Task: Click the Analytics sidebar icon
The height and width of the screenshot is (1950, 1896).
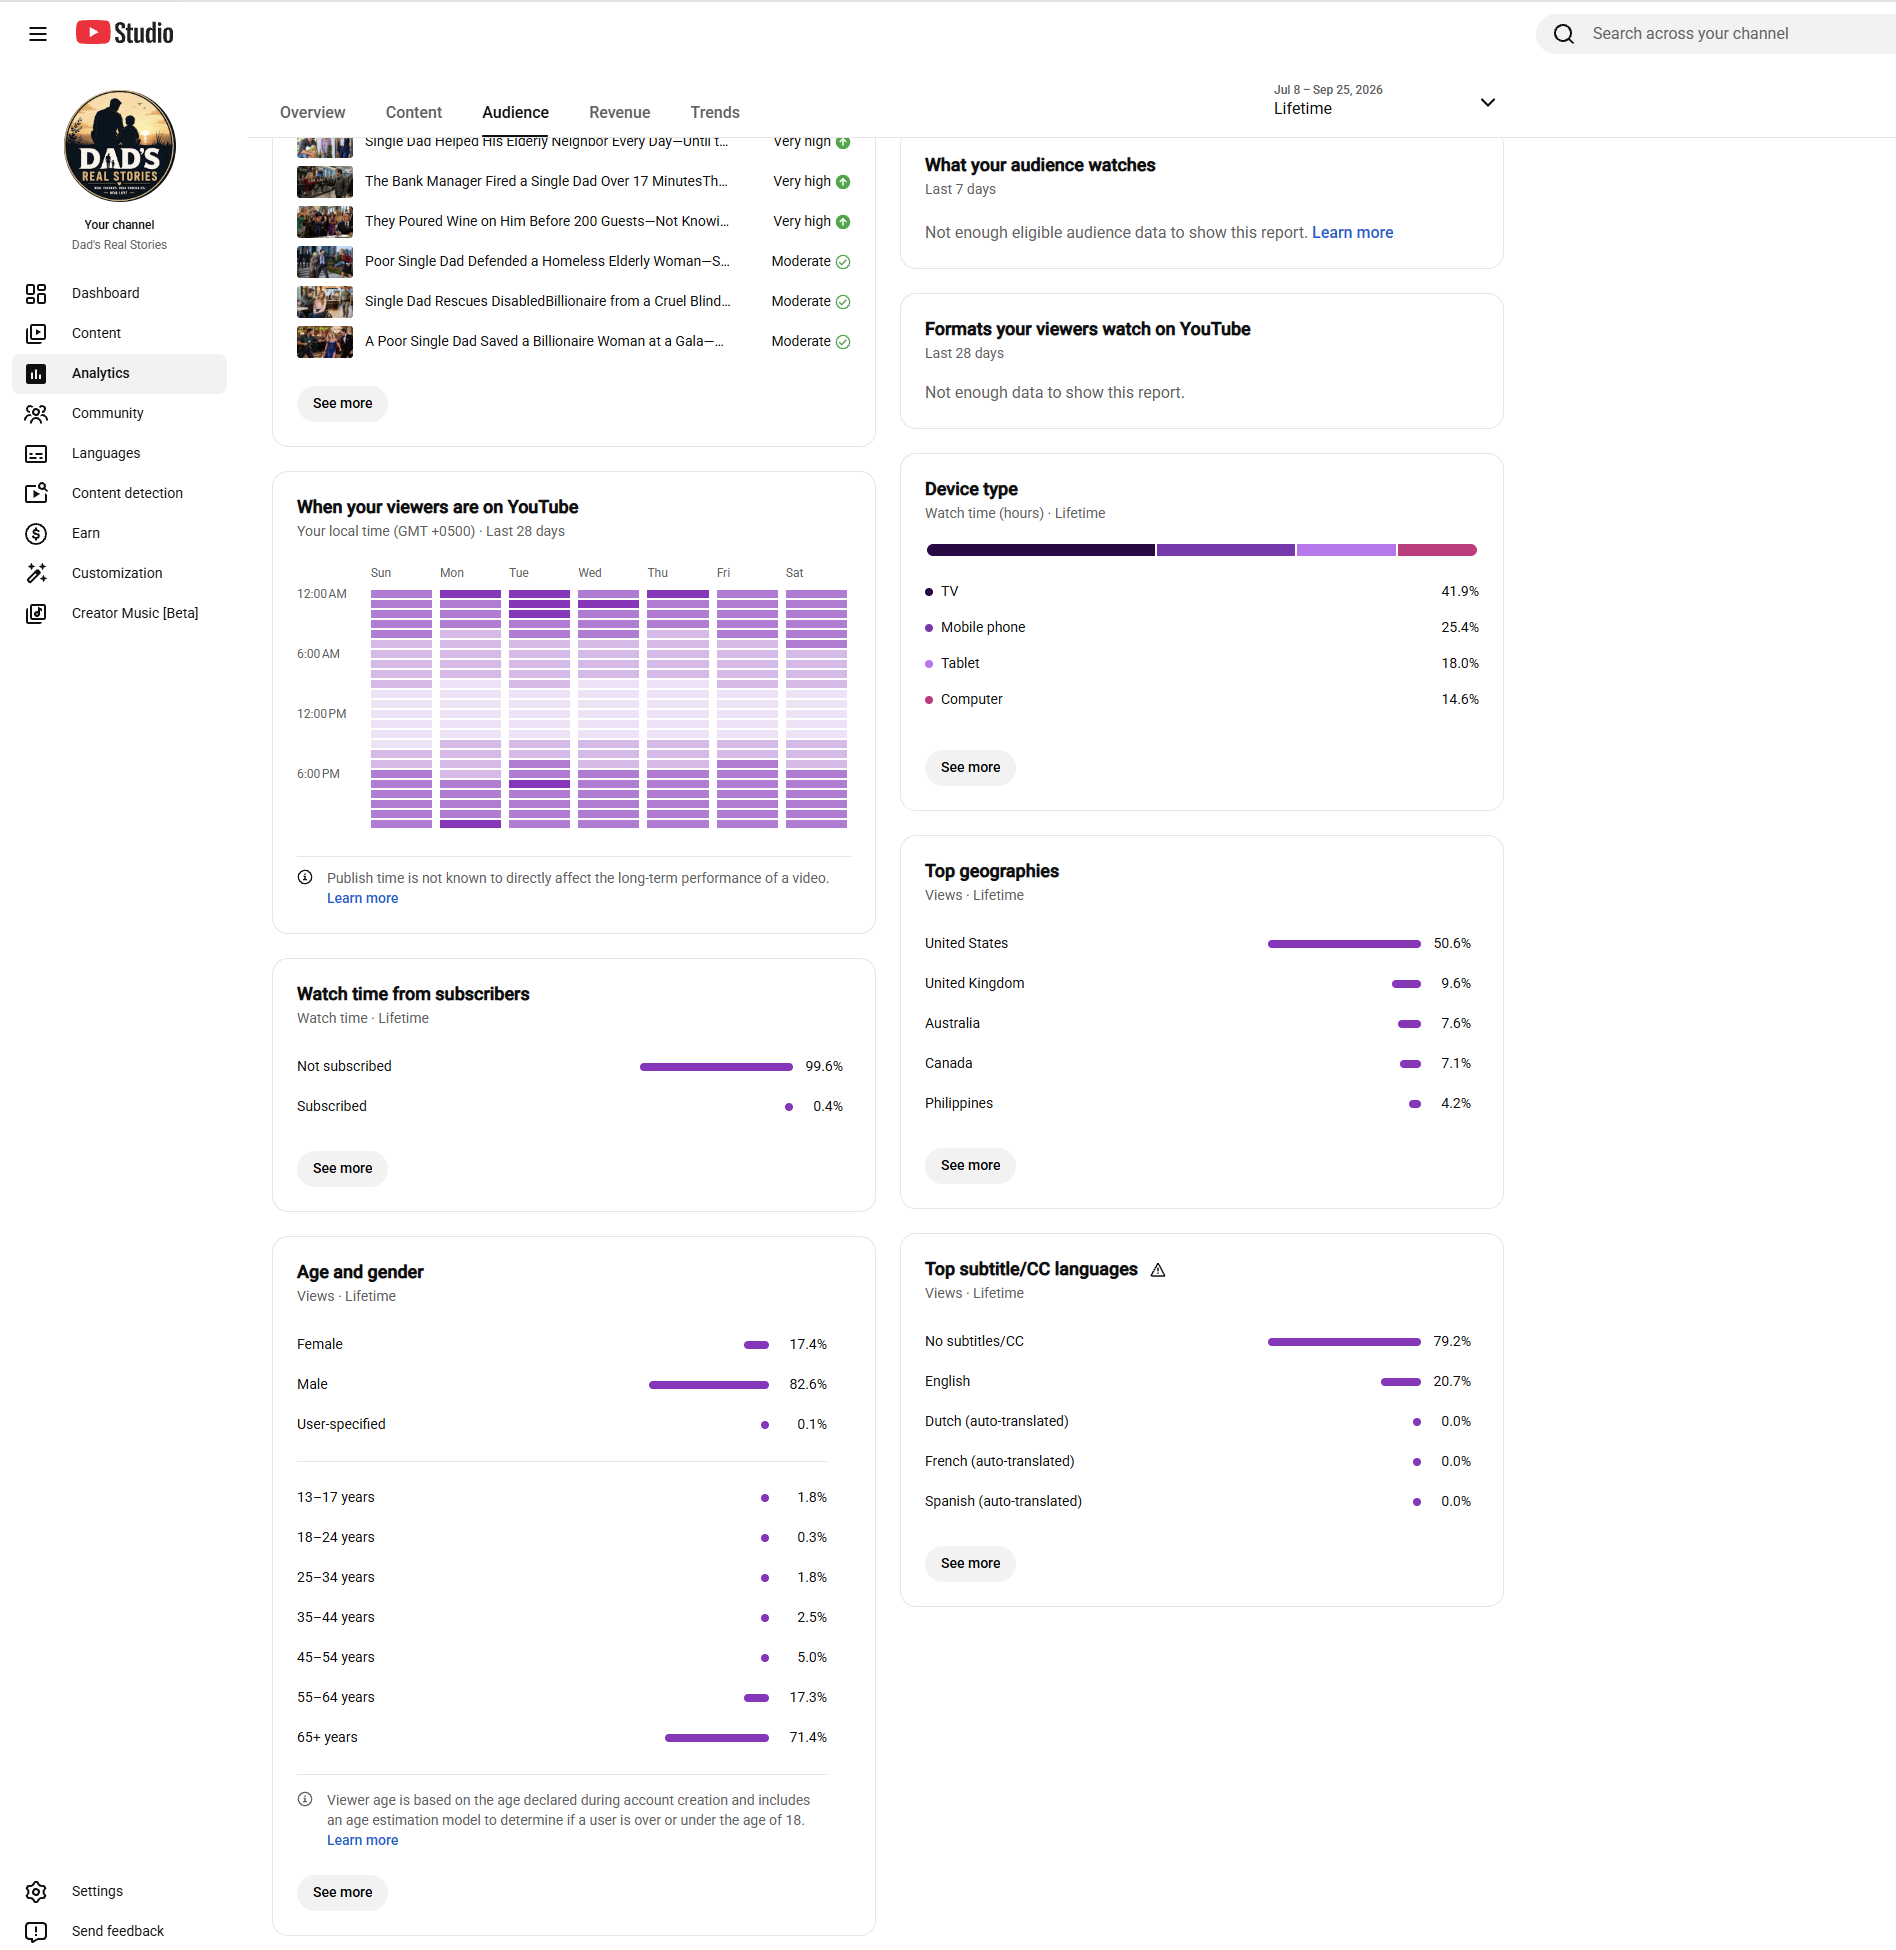Action: tap(36, 373)
